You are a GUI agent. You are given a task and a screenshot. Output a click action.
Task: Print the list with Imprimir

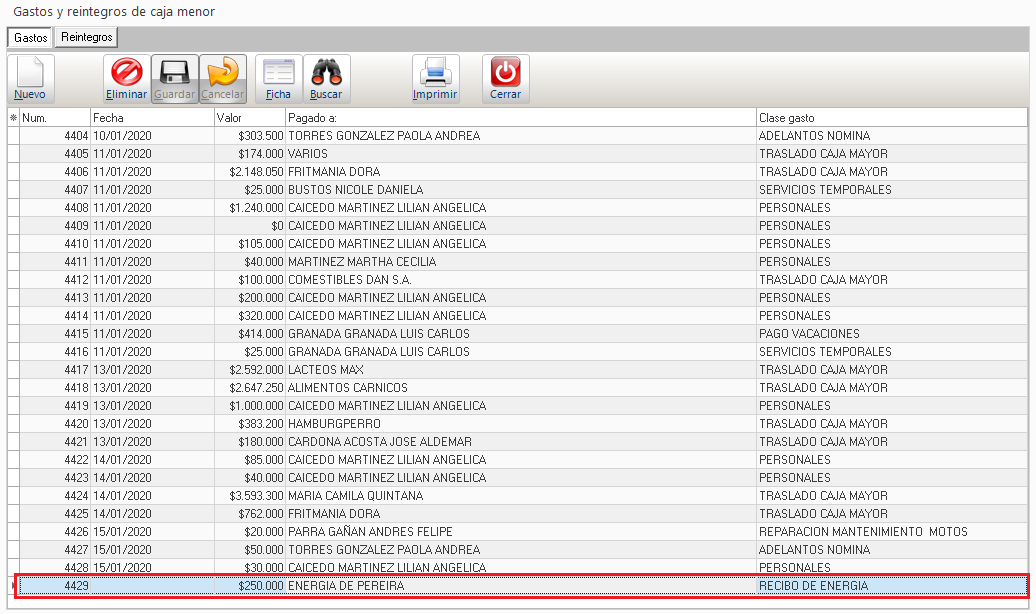(x=435, y=78)
